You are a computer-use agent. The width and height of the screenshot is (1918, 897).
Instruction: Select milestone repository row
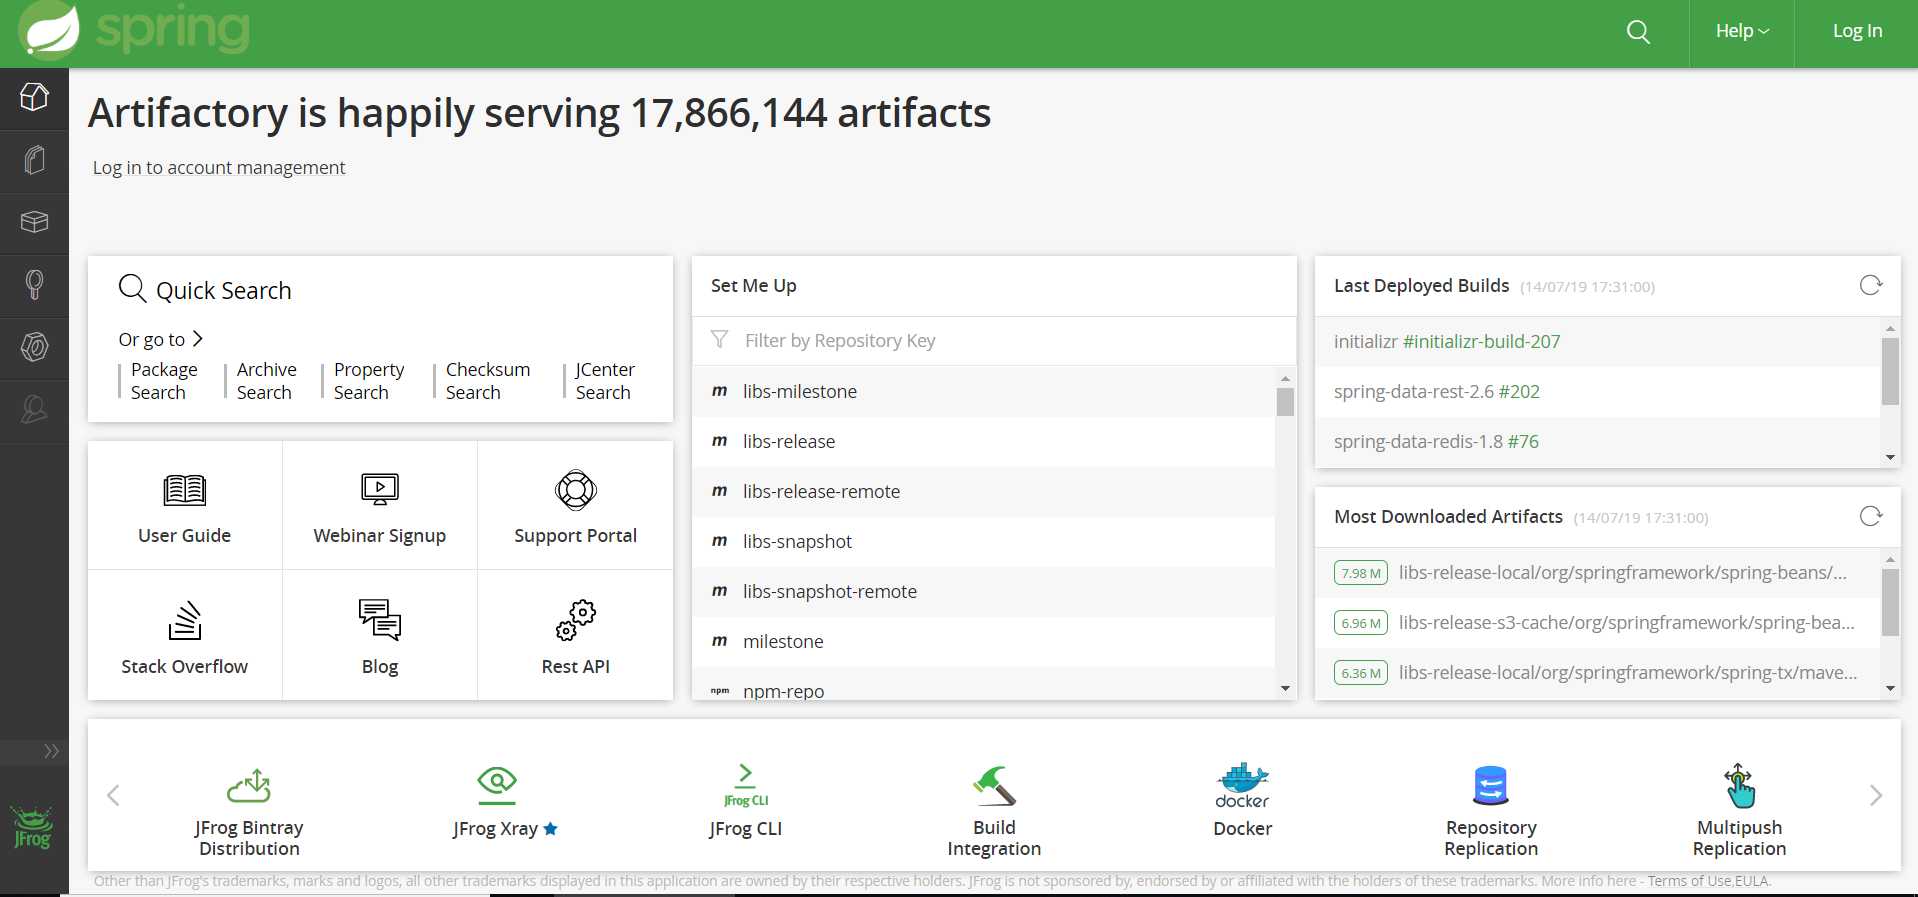point(984,641)
